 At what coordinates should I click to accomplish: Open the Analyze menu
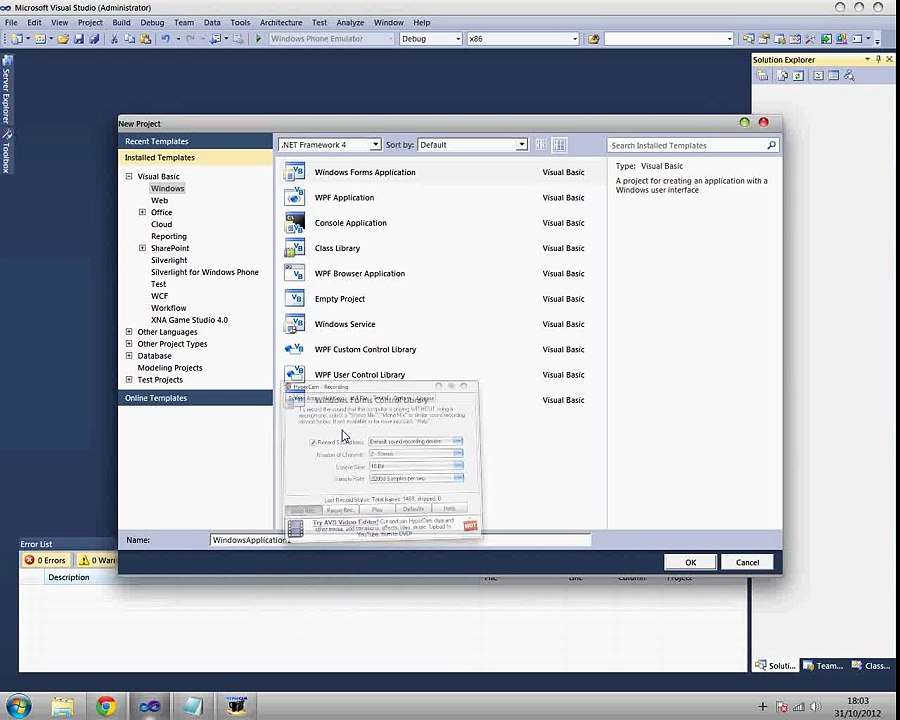pyautogui.click(x=350, y=22)
